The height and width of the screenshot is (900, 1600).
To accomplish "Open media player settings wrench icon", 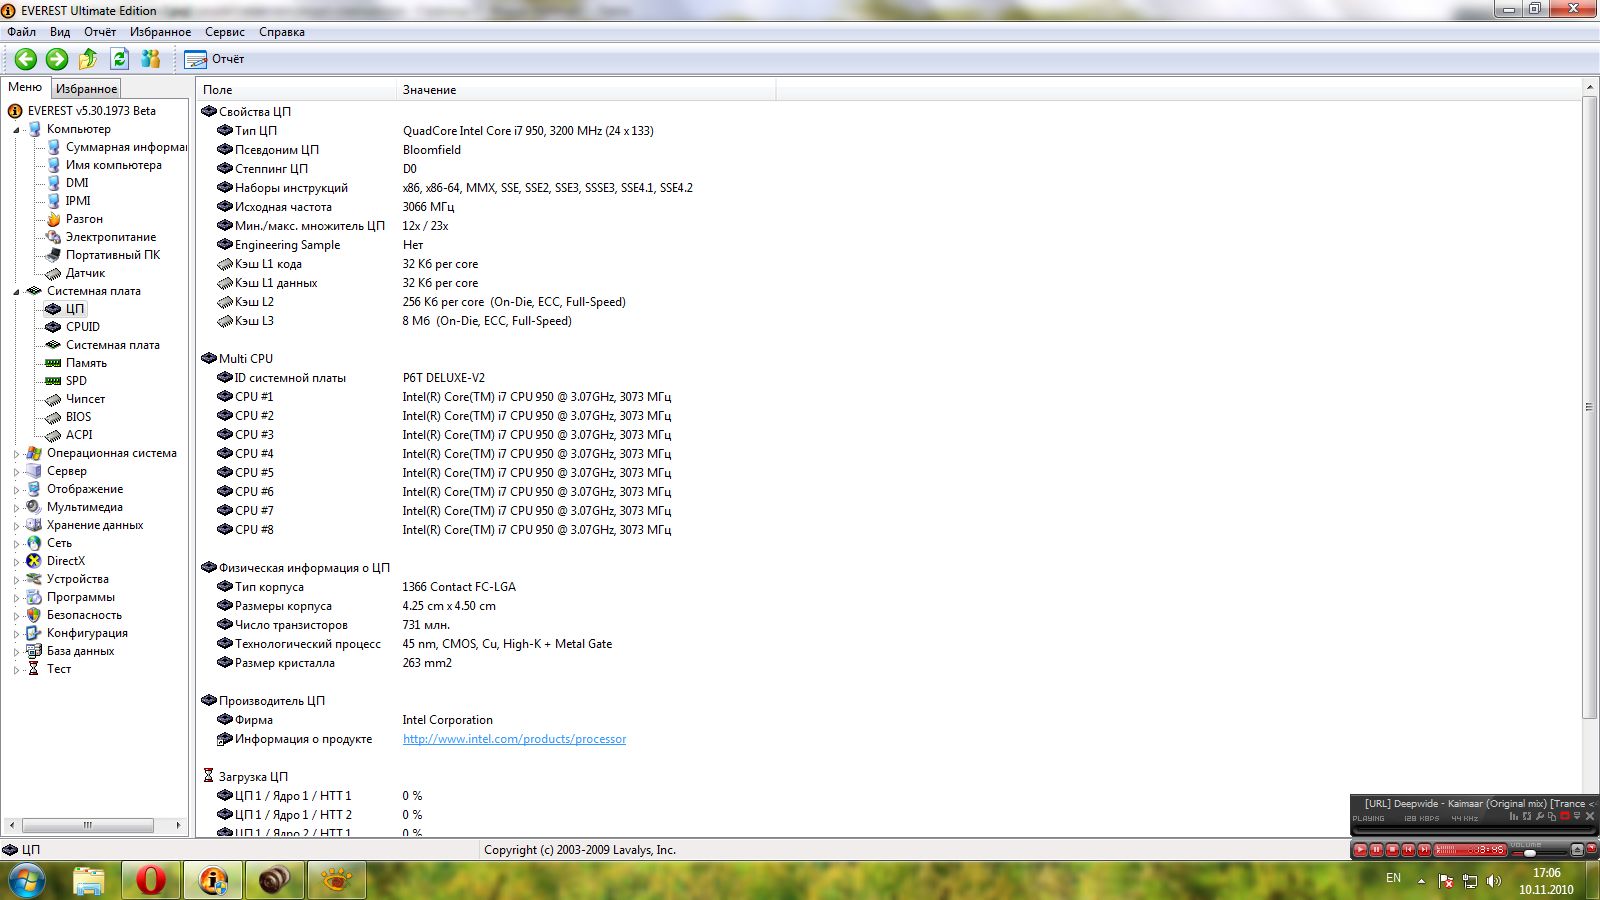I will tap(1540, 817).
